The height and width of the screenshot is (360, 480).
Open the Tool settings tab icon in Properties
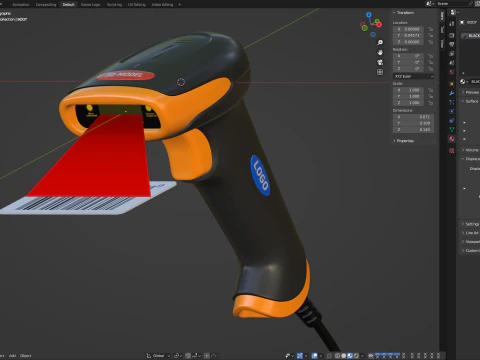452,23
